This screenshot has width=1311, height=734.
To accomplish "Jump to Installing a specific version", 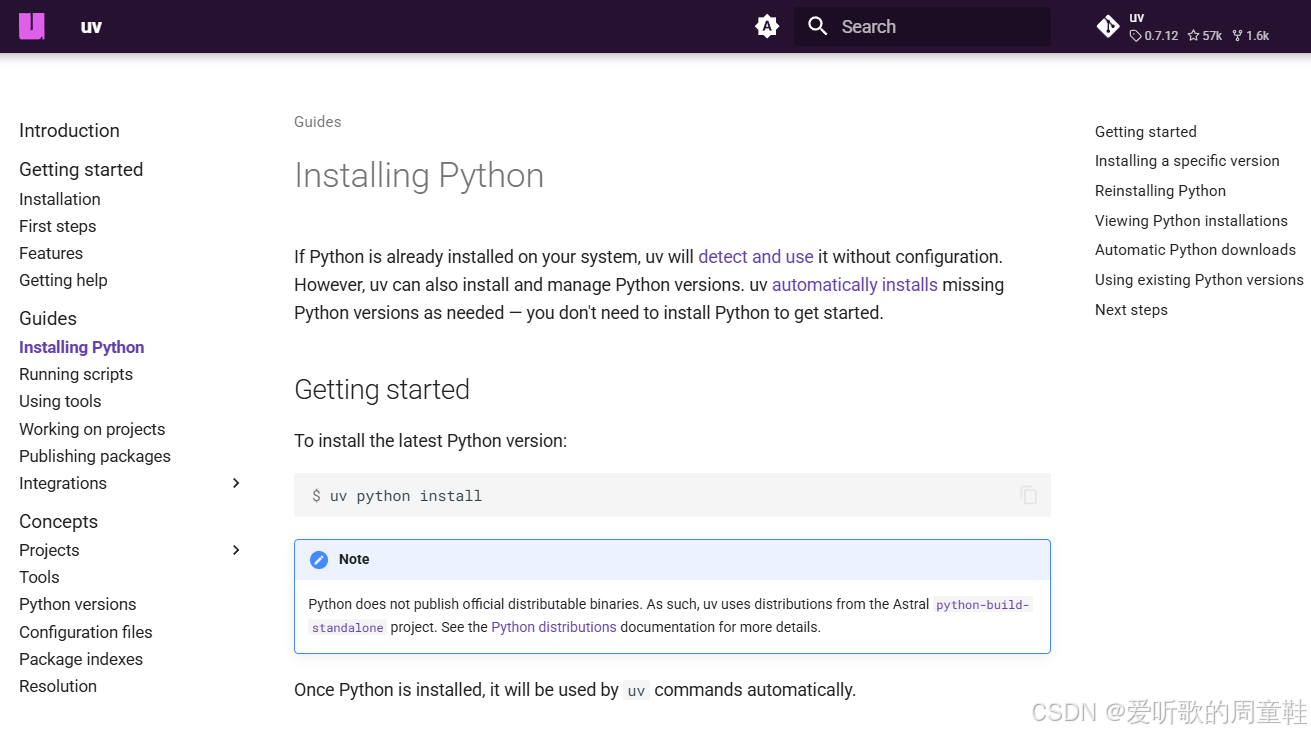I will (x=1187, y=161).
